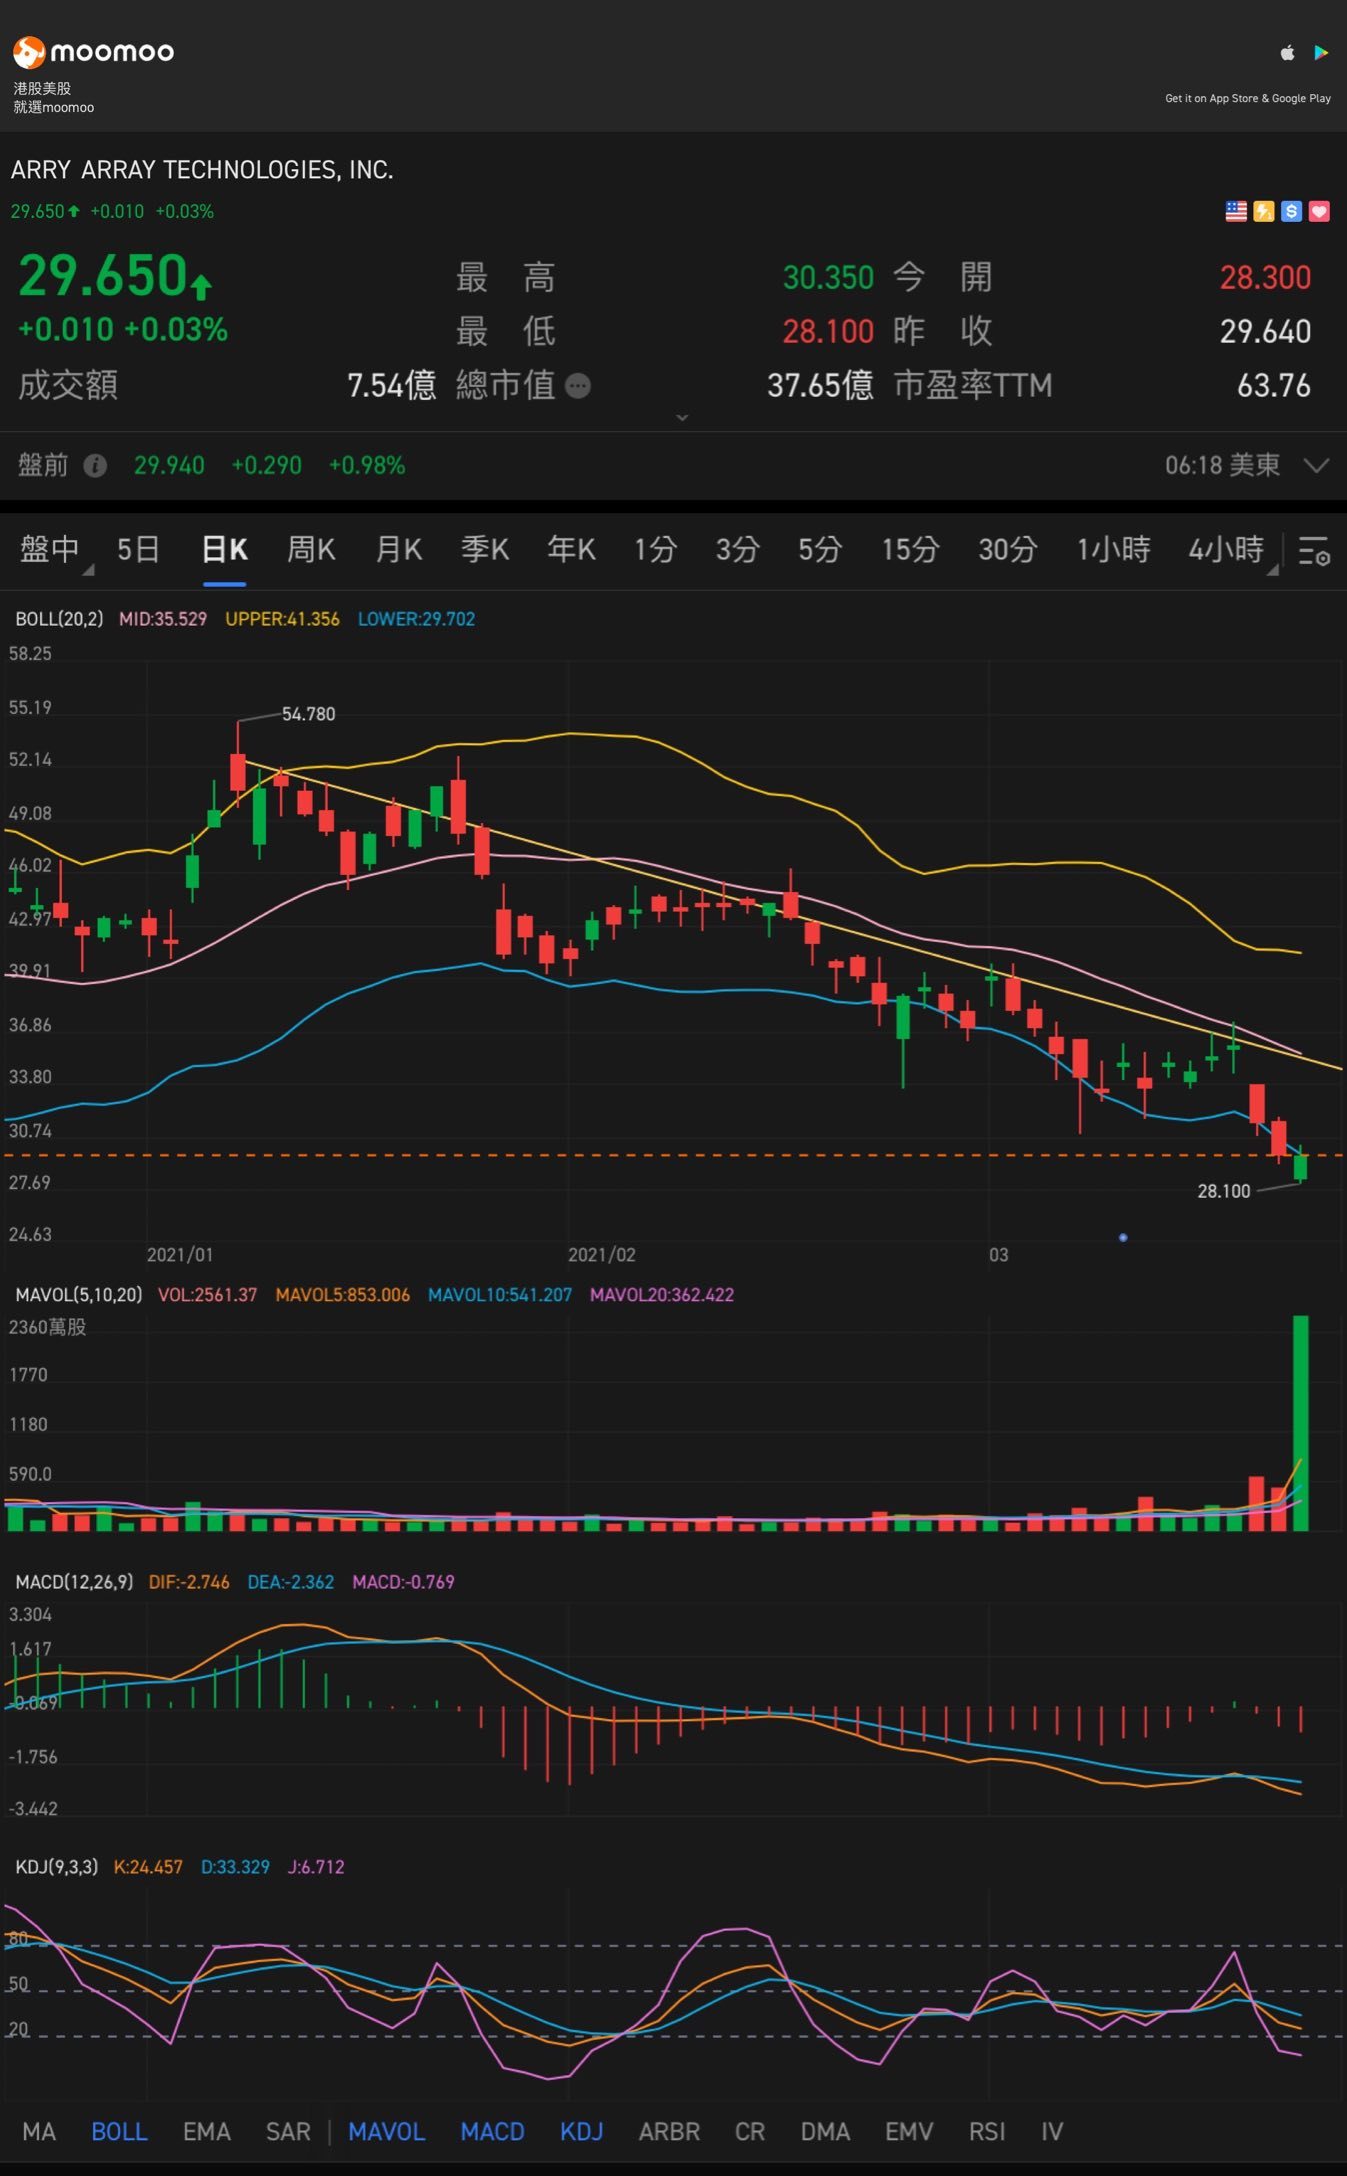Open the 4小時 tab dropdown triangle
This screenshot has height=2176, width=1347.
pyautogui.click(x=1273, y=570)
